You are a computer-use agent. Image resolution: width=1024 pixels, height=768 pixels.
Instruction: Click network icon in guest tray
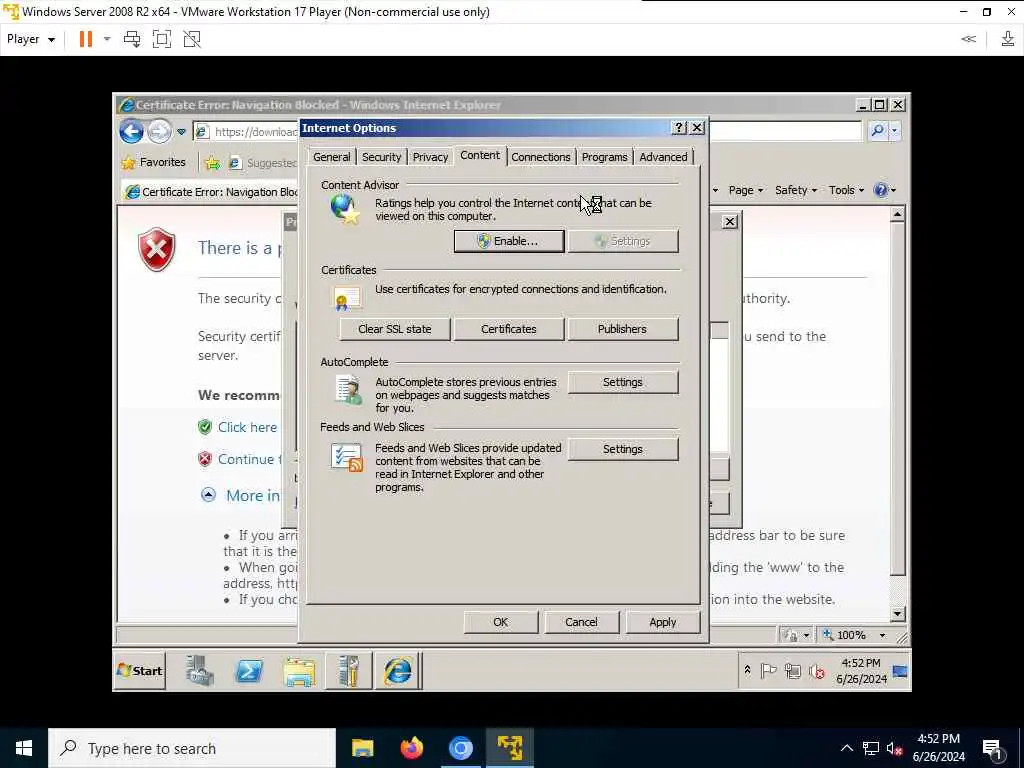click(793, 671)
